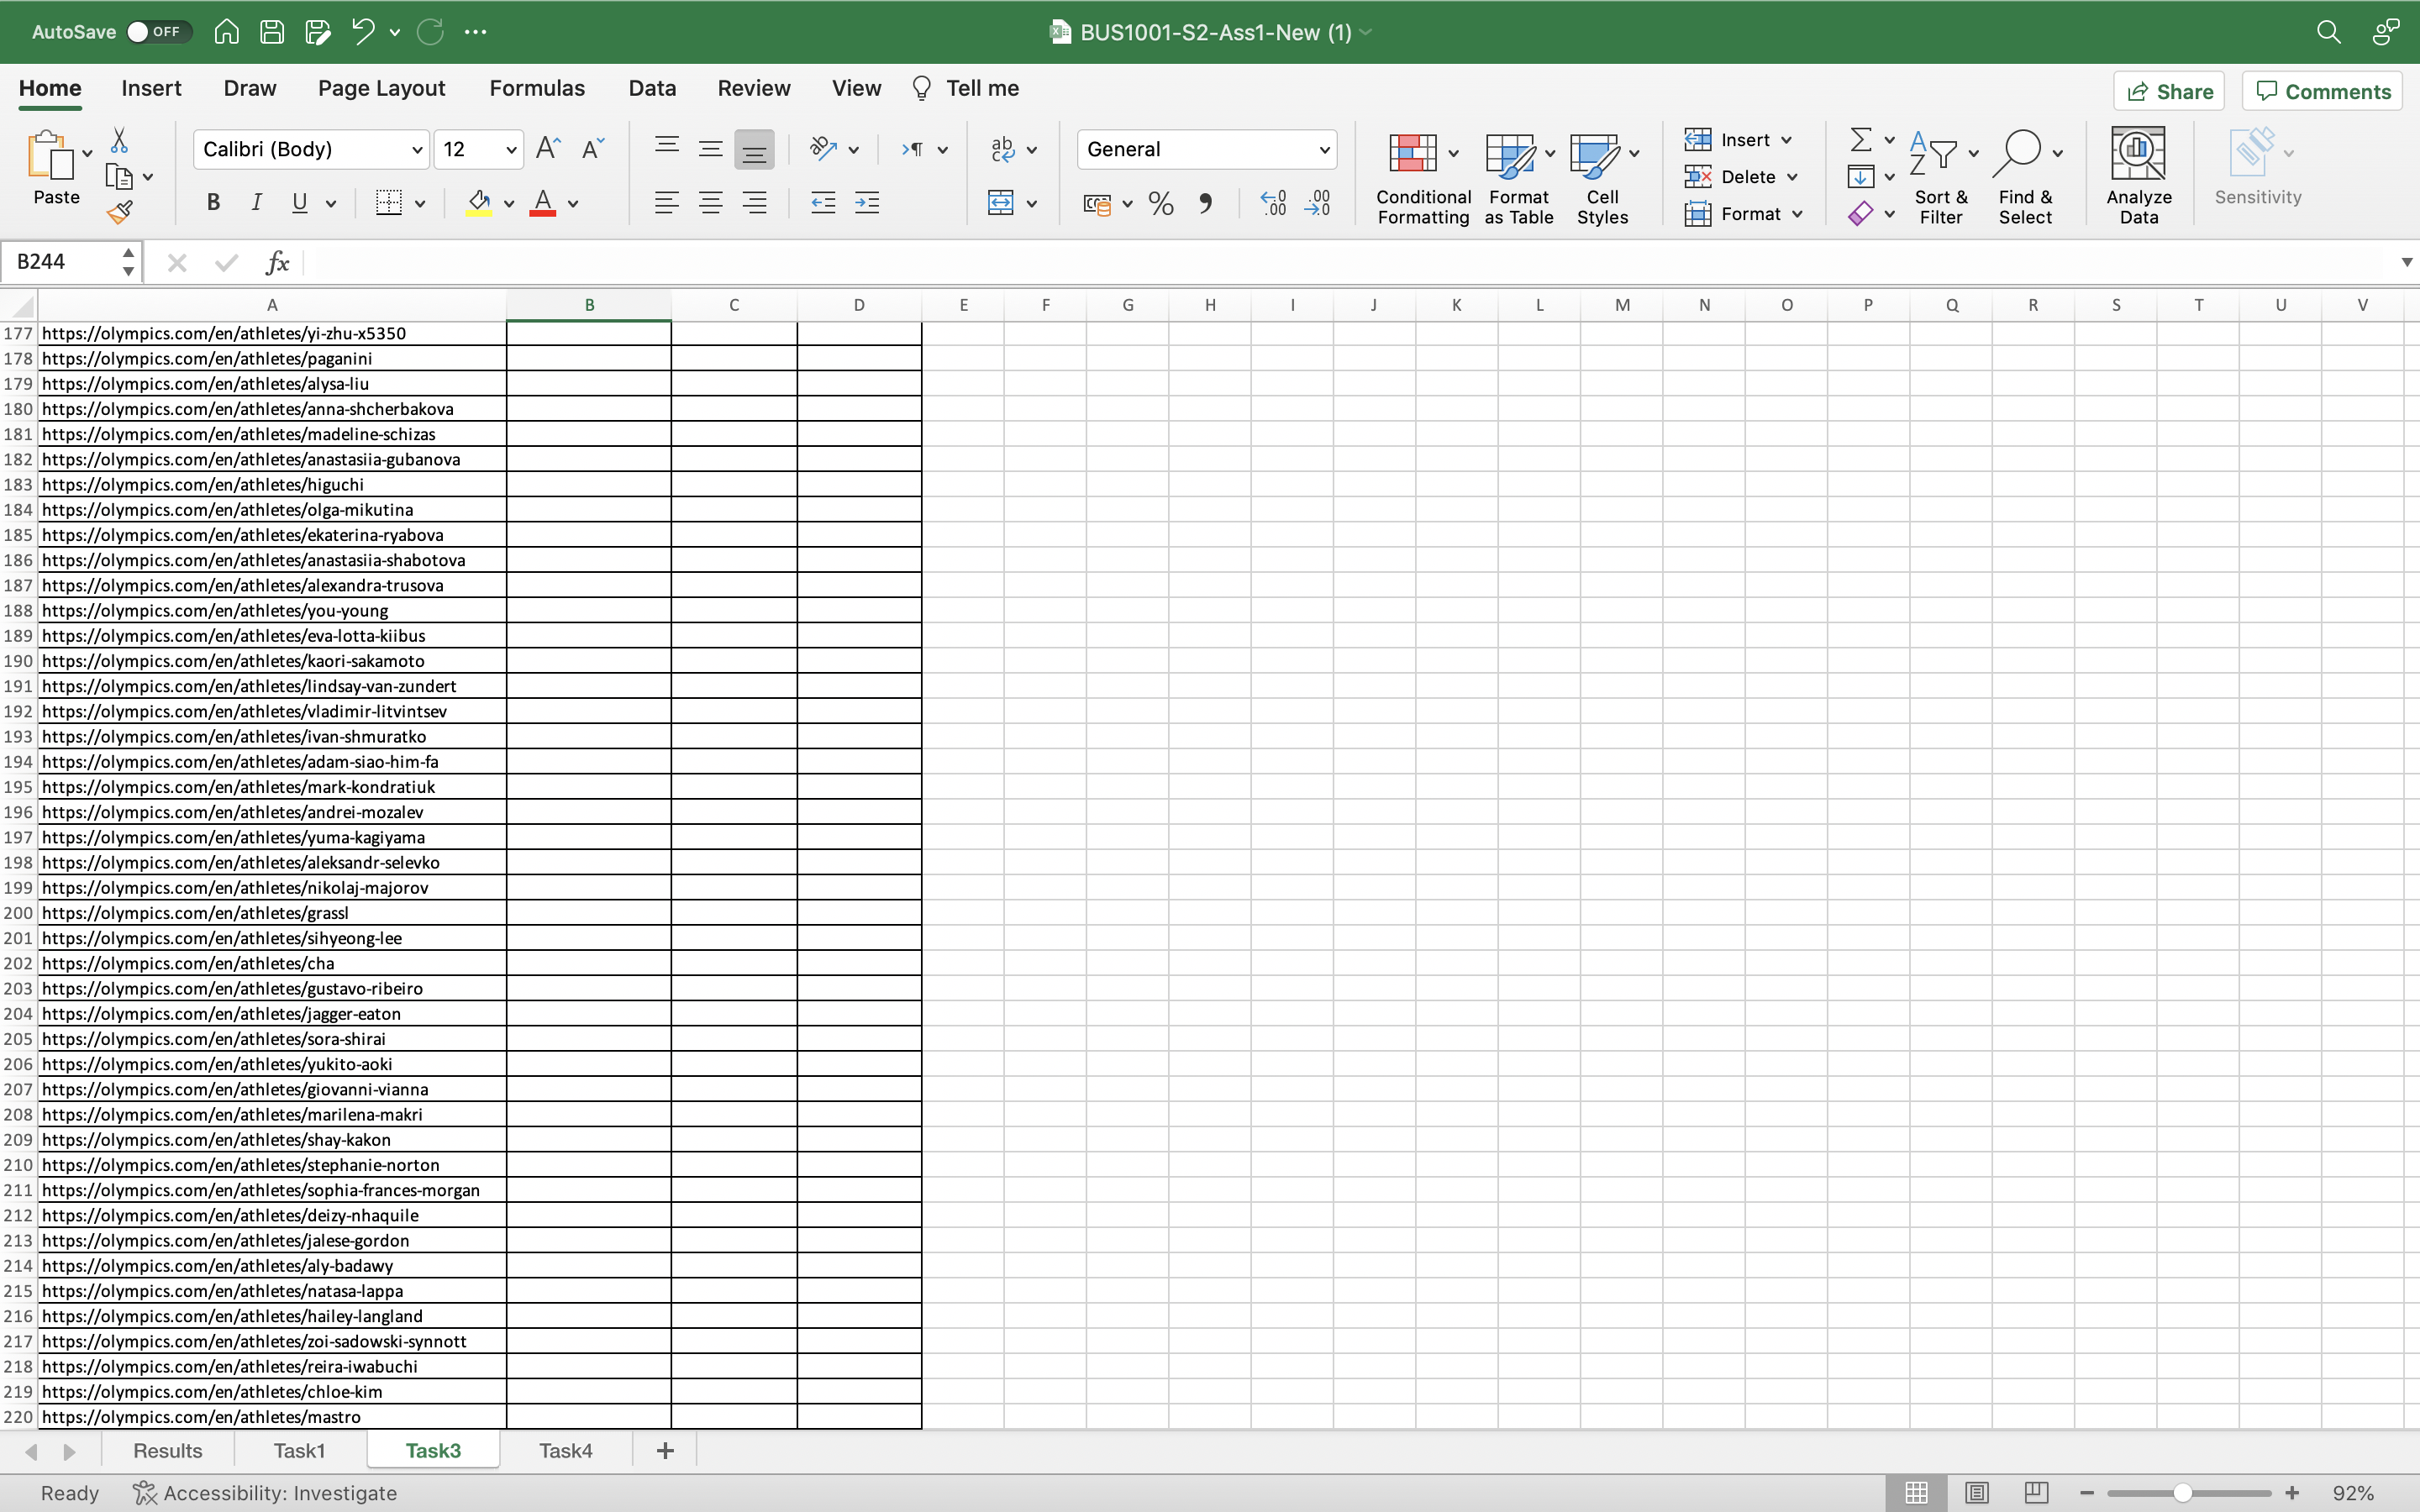This screenshot has height=1512, width=2420.
Task: Open Analyze Data tool
Action: [2138, 175]
